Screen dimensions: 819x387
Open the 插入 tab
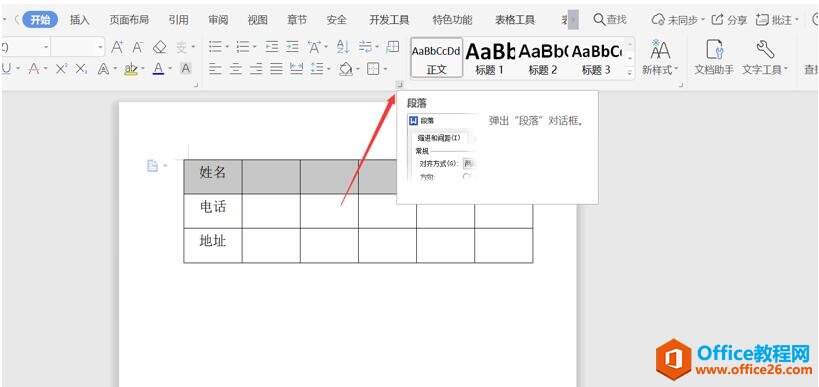pos(79,20)
